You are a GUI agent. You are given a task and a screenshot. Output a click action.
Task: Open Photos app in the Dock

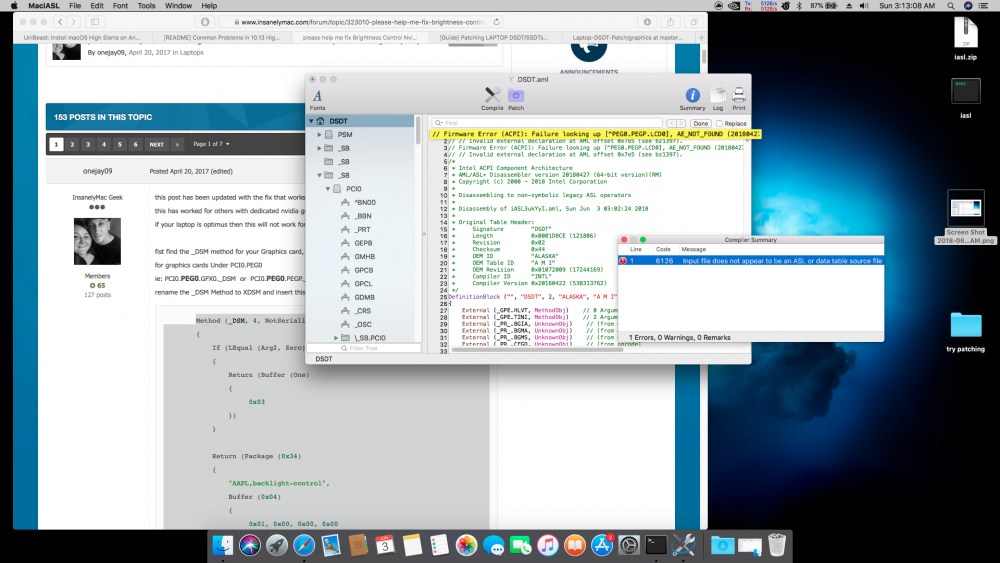click(466, 545)
